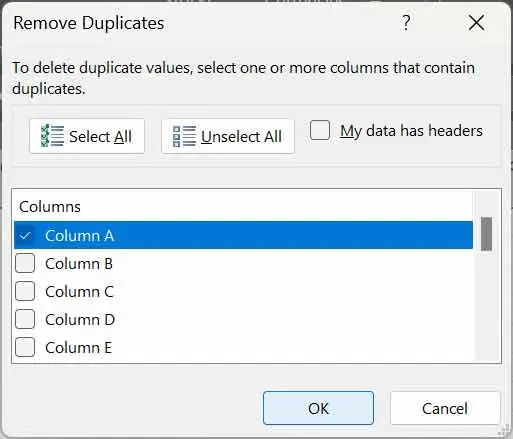Tick the Column C checkbox

[x=25, y=291]
